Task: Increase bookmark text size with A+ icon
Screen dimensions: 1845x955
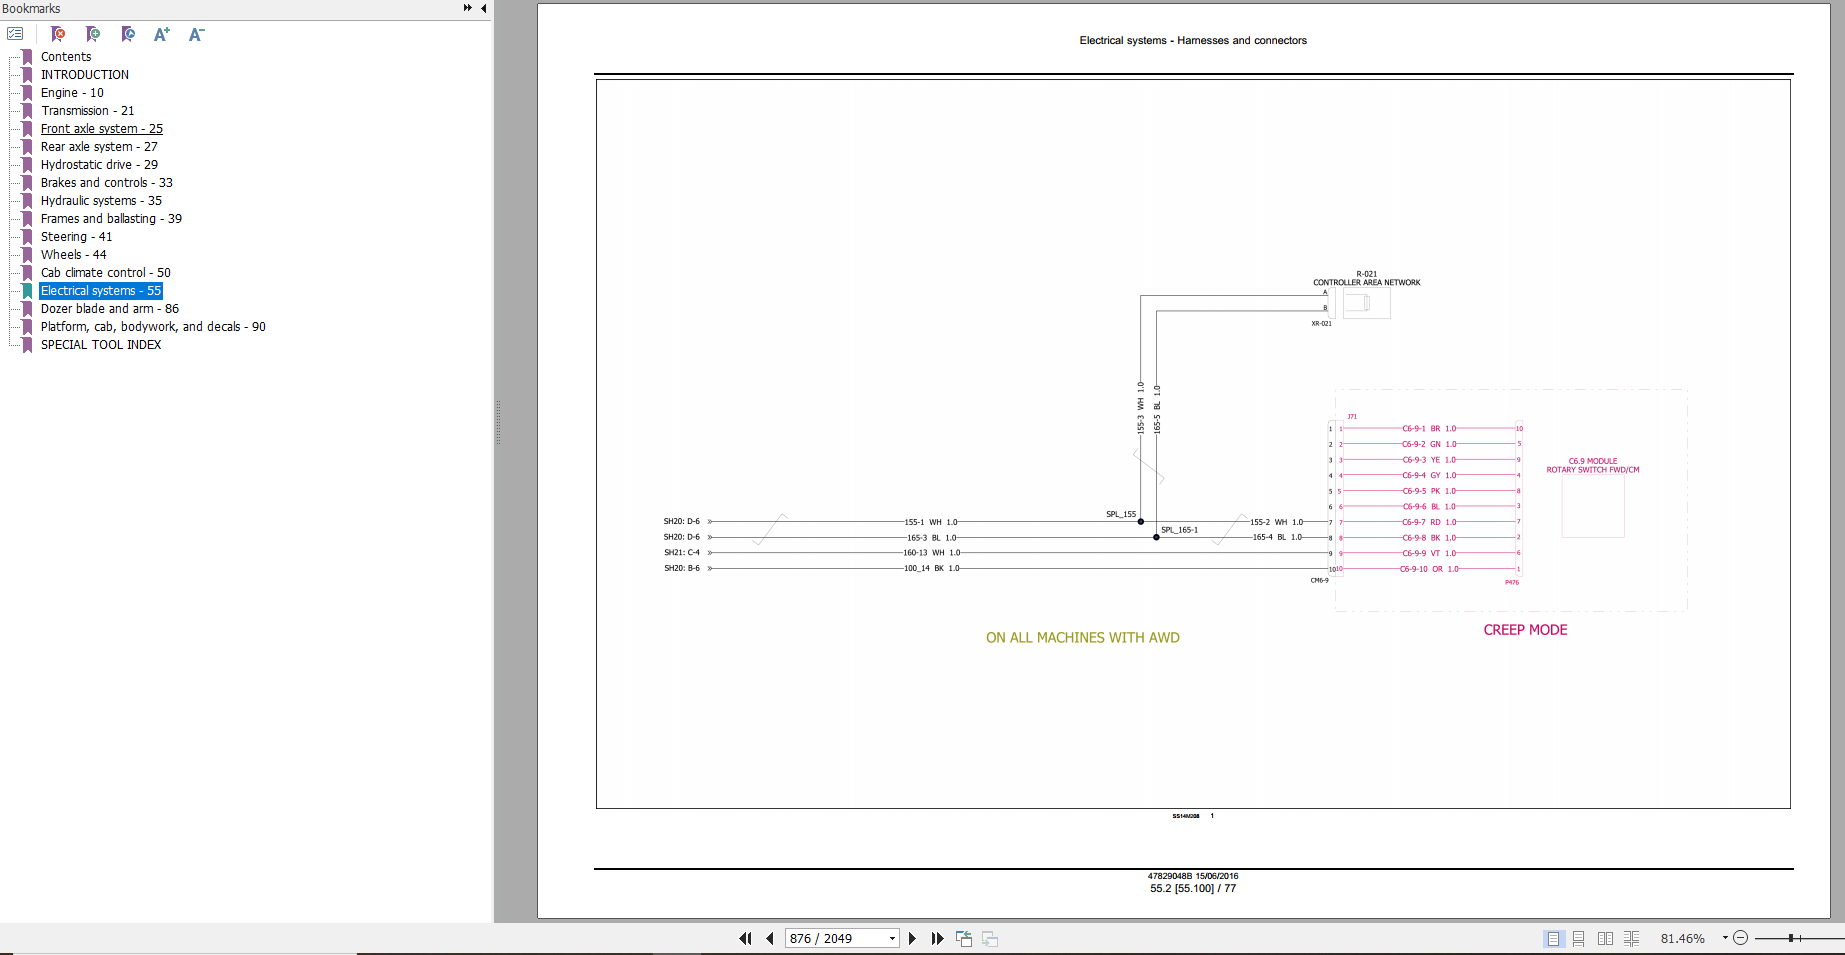Action: click(161, 34)
